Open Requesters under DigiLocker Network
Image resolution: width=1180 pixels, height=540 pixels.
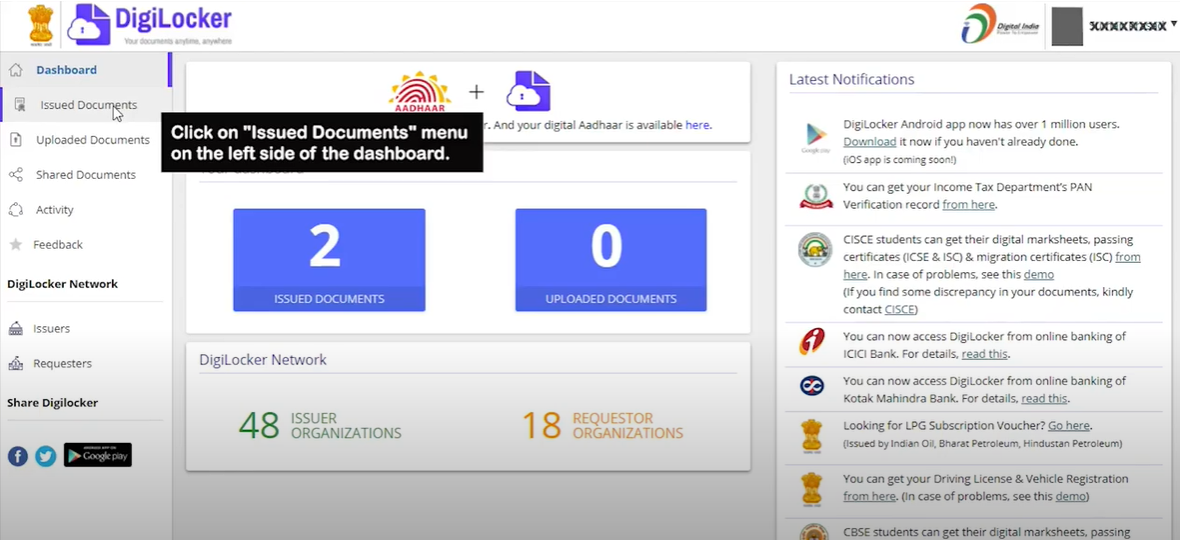coord(62,363)
